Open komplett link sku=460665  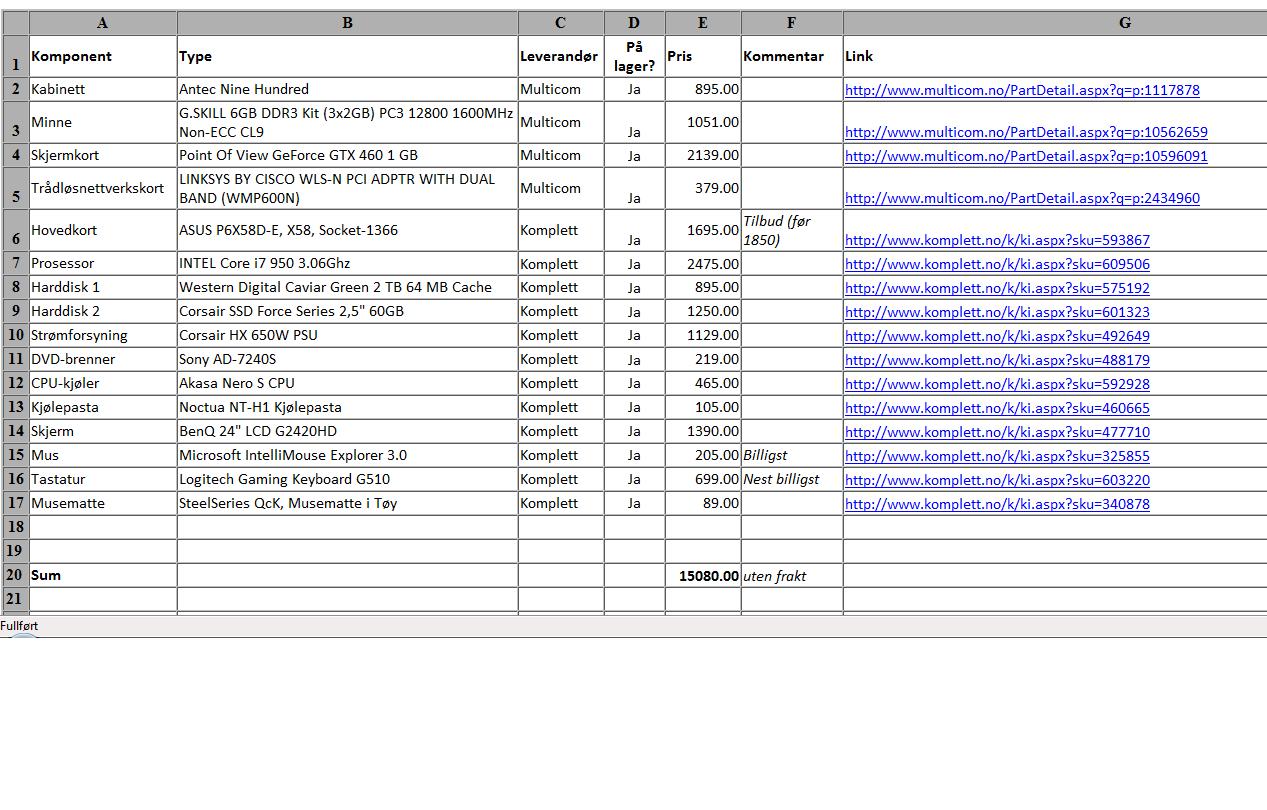997,408
